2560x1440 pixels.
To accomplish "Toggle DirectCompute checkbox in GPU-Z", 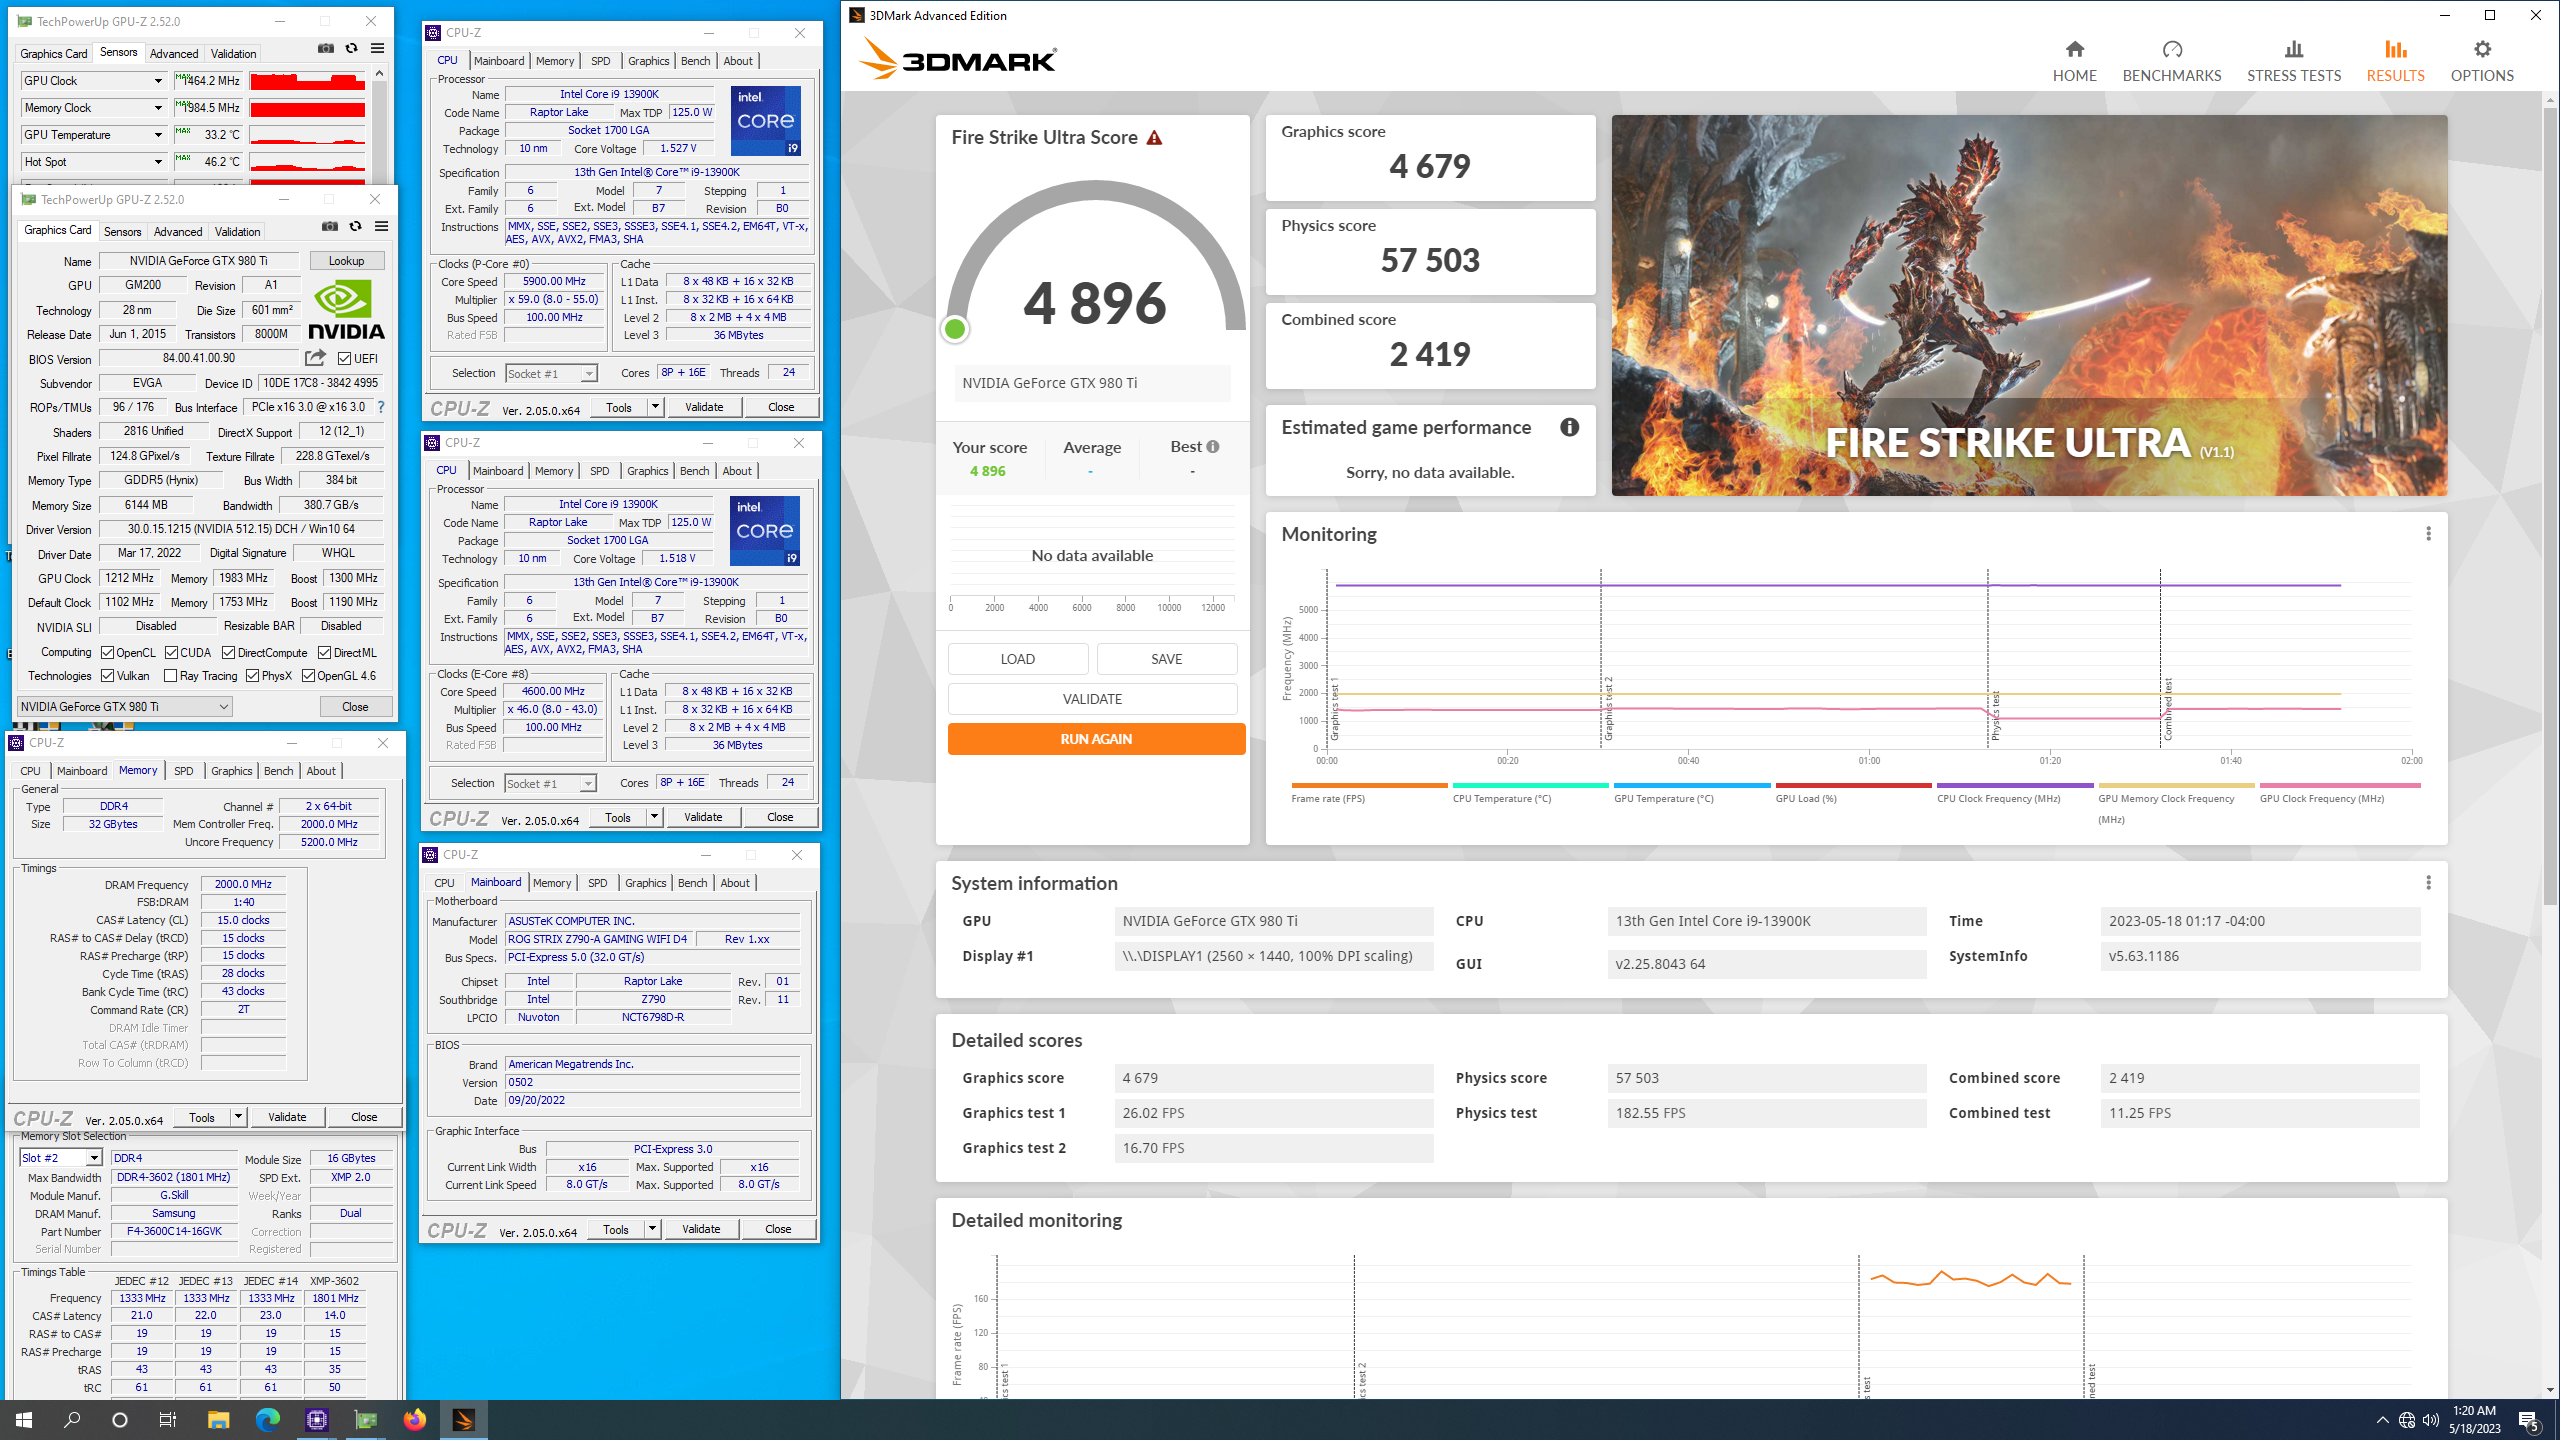I will (228, 653).
